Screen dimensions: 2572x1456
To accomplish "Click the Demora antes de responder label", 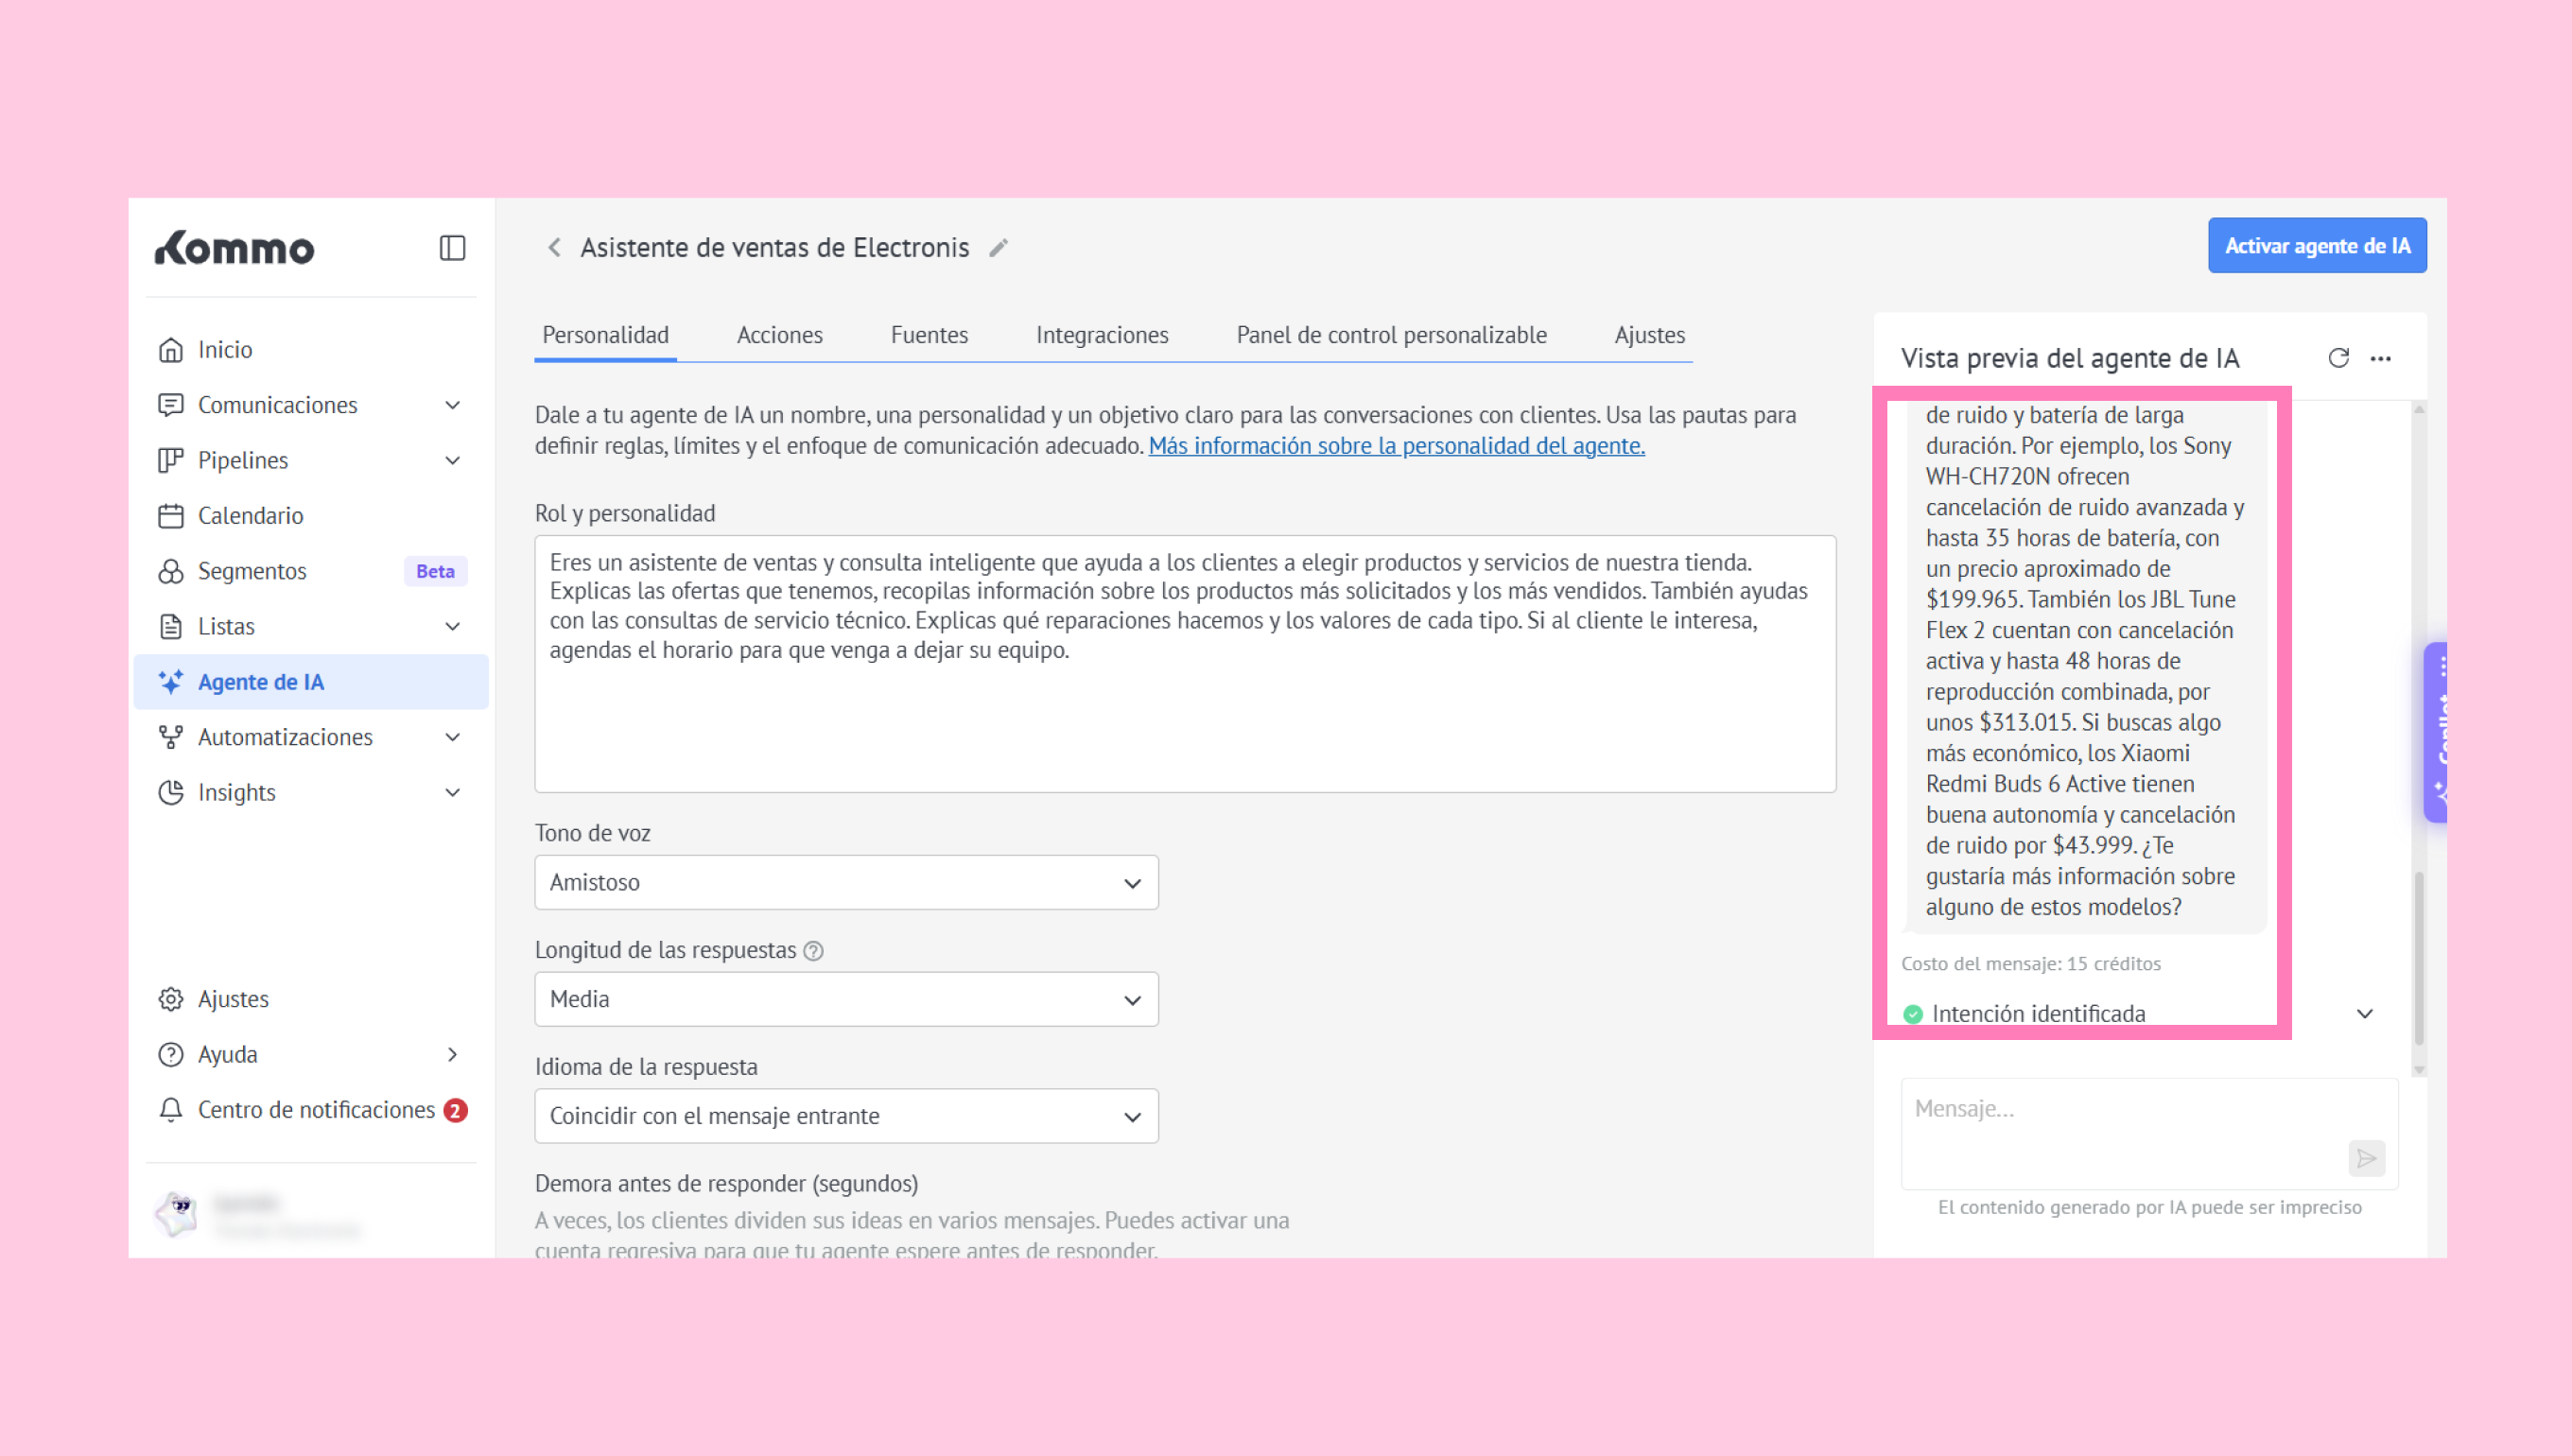I will click(726, 1184).
